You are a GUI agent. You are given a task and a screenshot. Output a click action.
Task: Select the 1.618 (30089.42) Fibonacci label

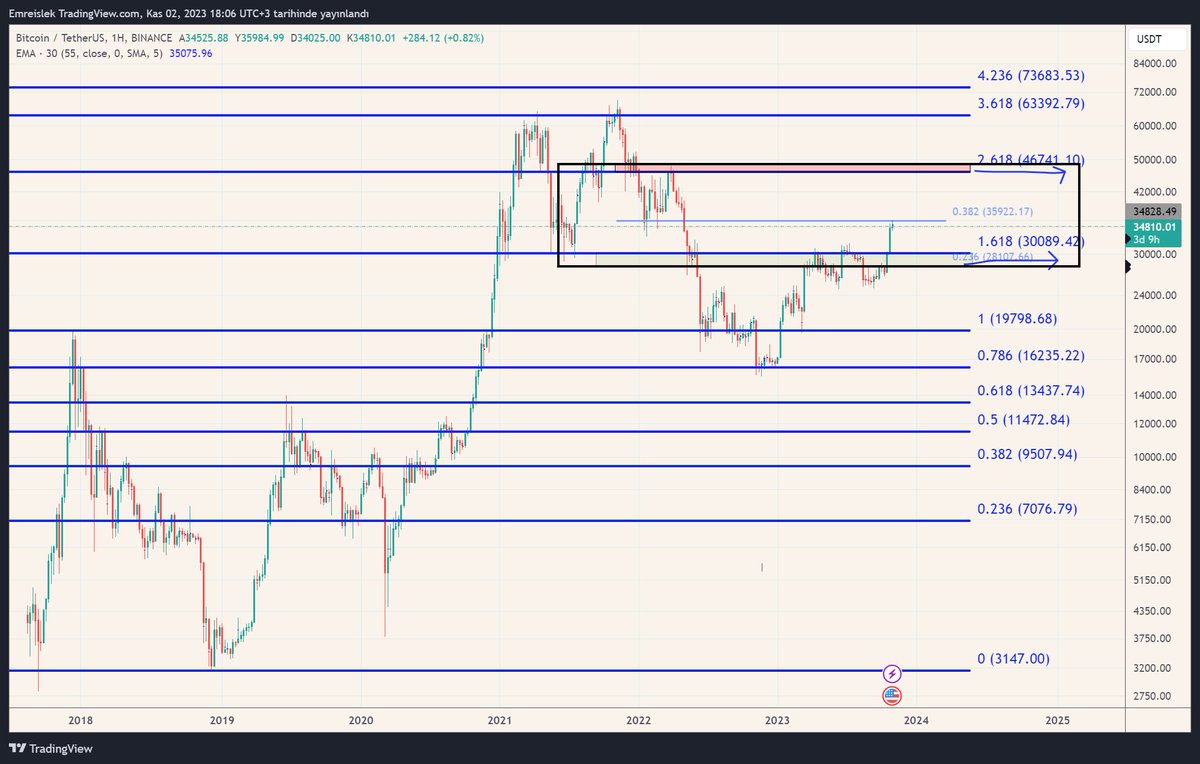(x=1031, y=242)
